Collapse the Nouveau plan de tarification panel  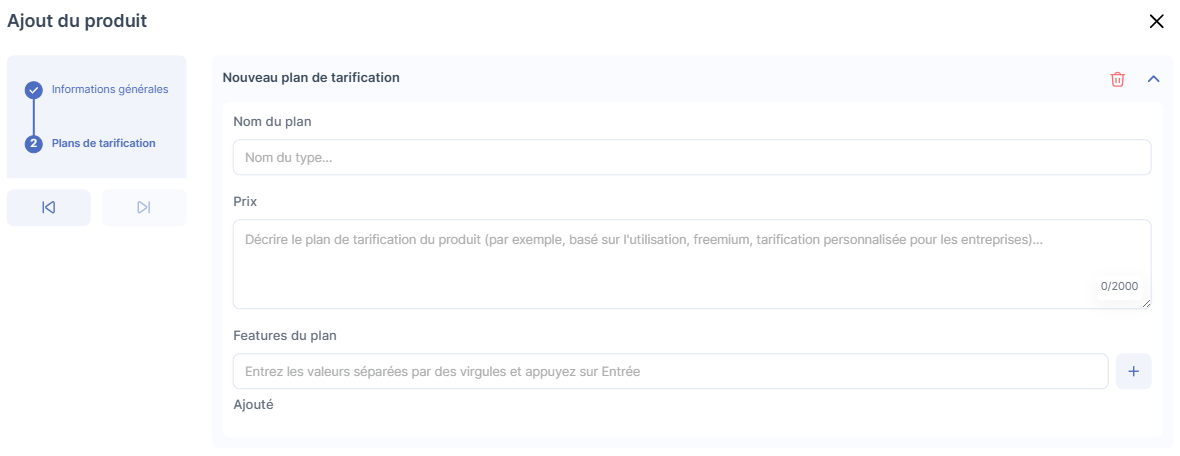tap(1153, 79)
